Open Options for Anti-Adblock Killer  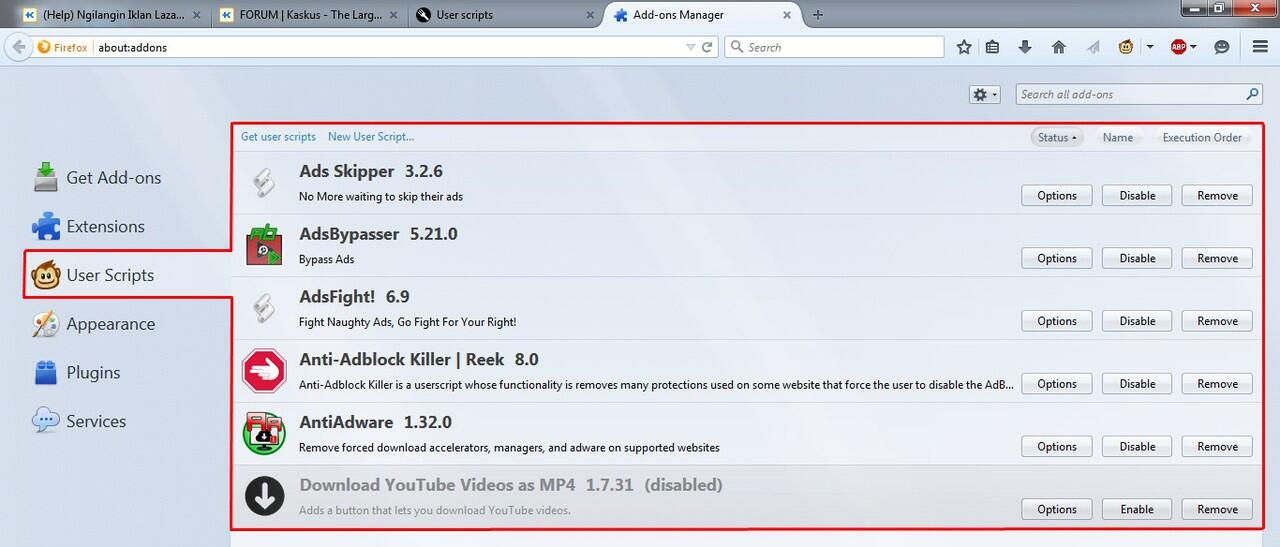[x=1057, y=384]
